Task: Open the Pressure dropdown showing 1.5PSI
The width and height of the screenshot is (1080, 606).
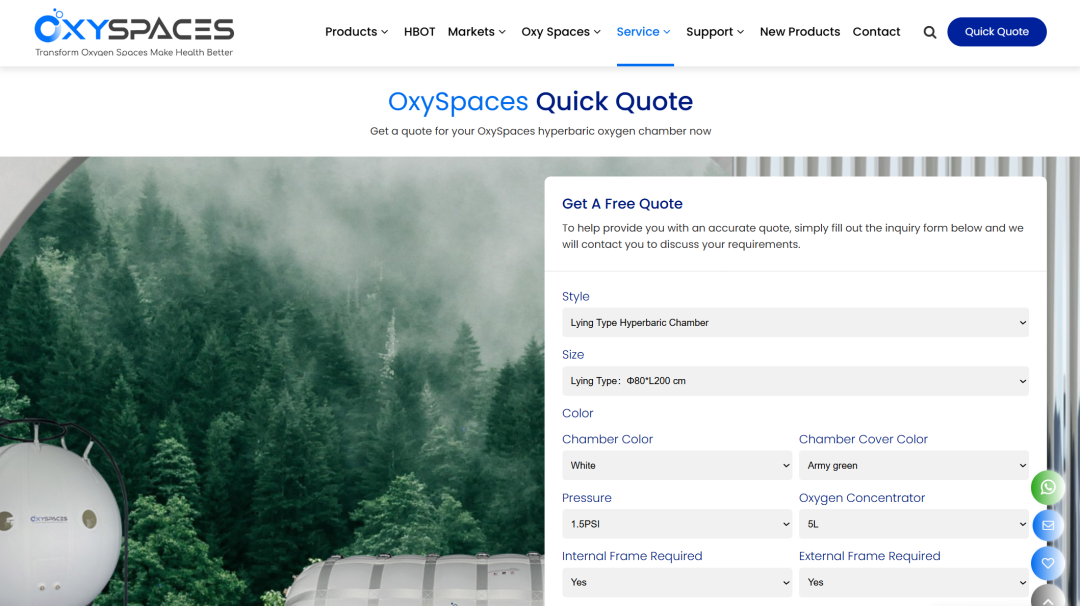Action: coord(677,524)
